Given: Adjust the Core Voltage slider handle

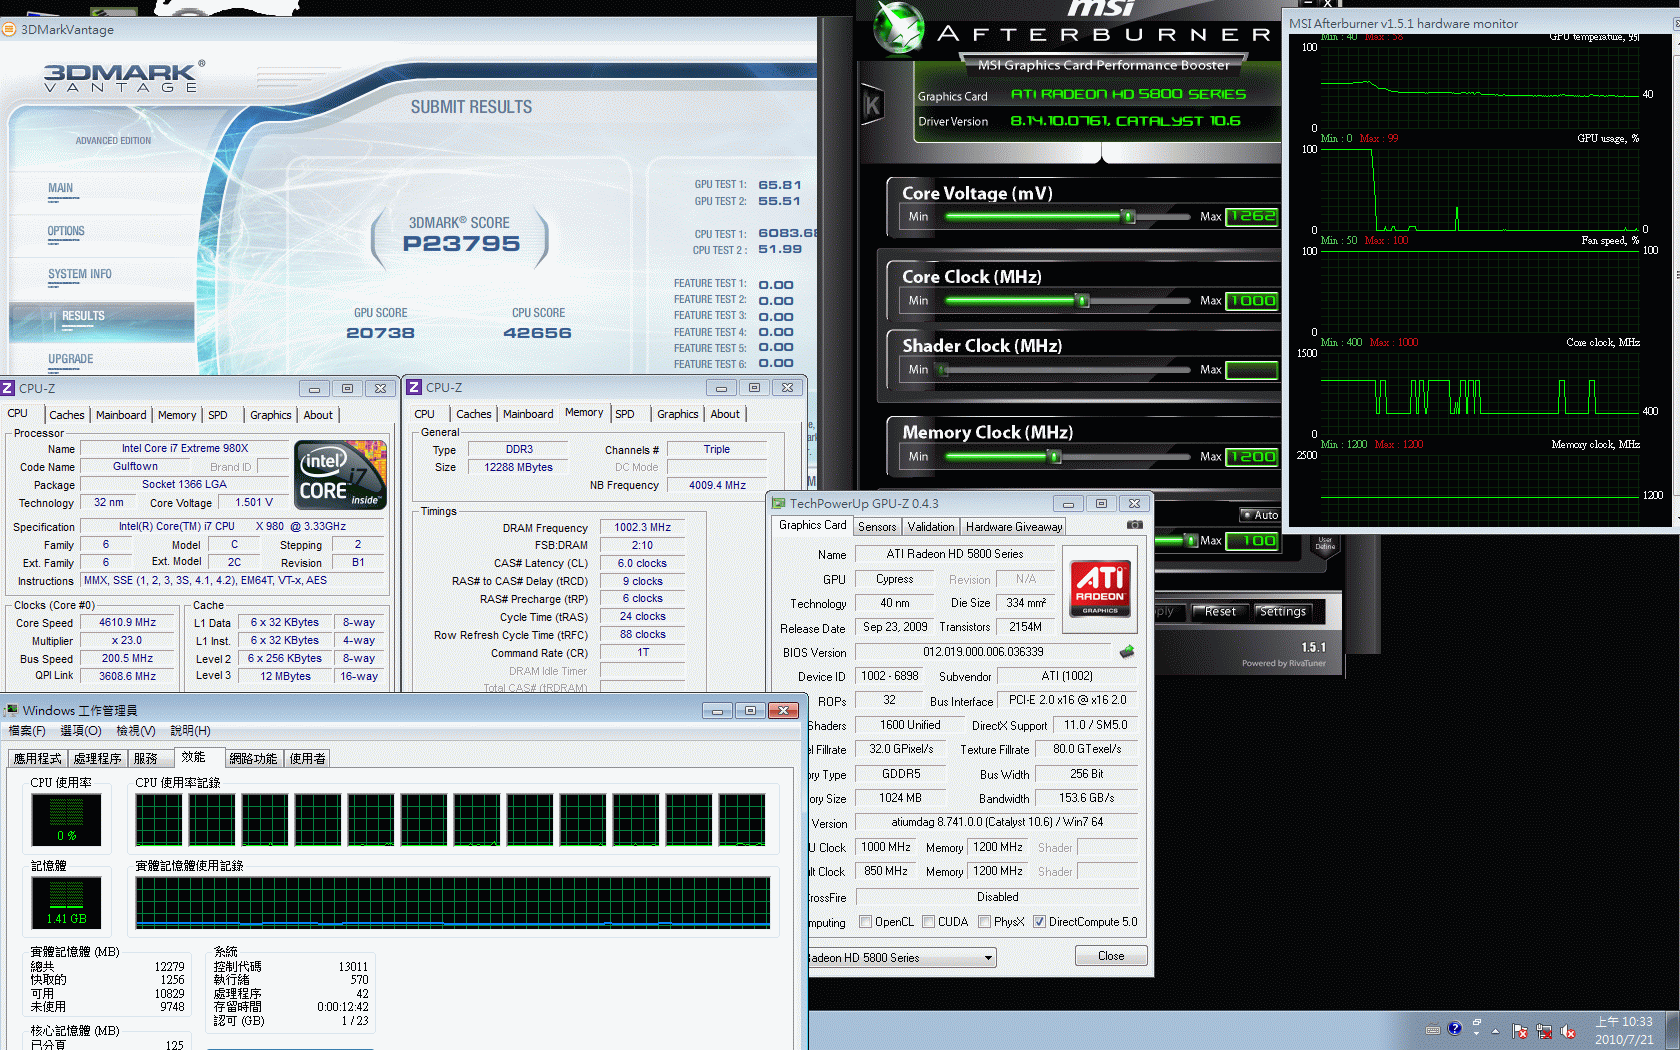Looking at the screenshot, I should coord(1129,217).
